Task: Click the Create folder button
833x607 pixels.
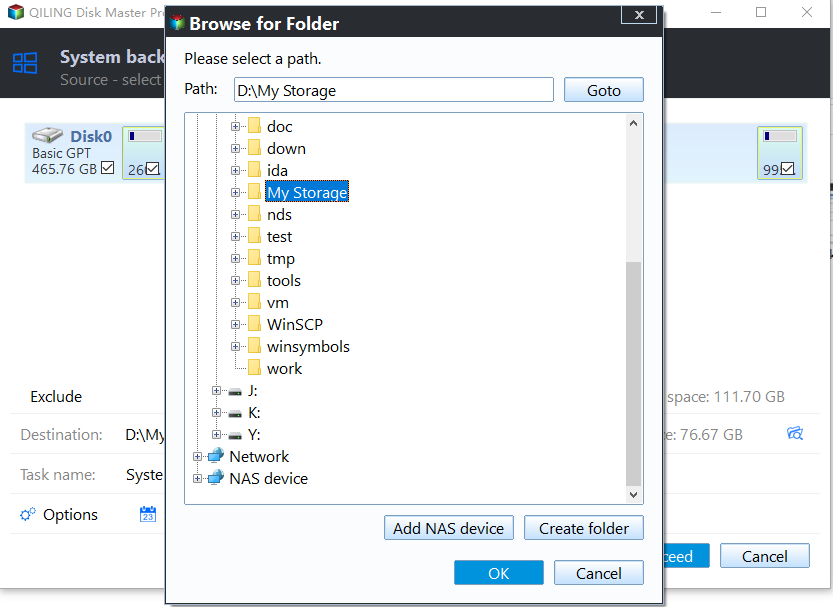Action: coord(584,528)
